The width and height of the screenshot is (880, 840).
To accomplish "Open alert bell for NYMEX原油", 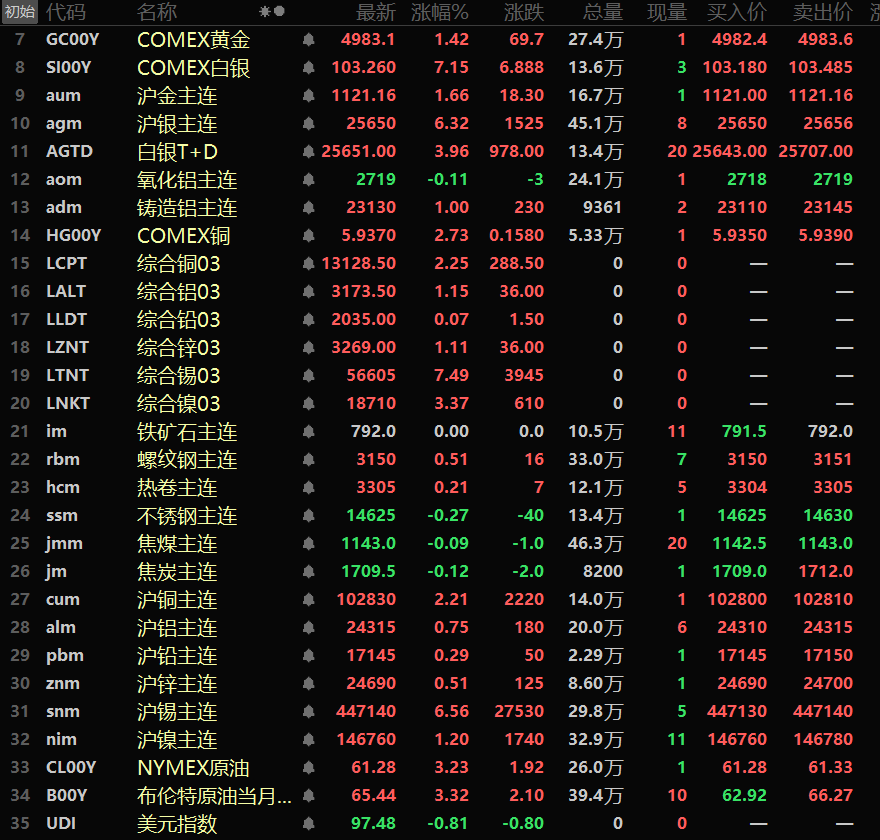I will 308,768.
